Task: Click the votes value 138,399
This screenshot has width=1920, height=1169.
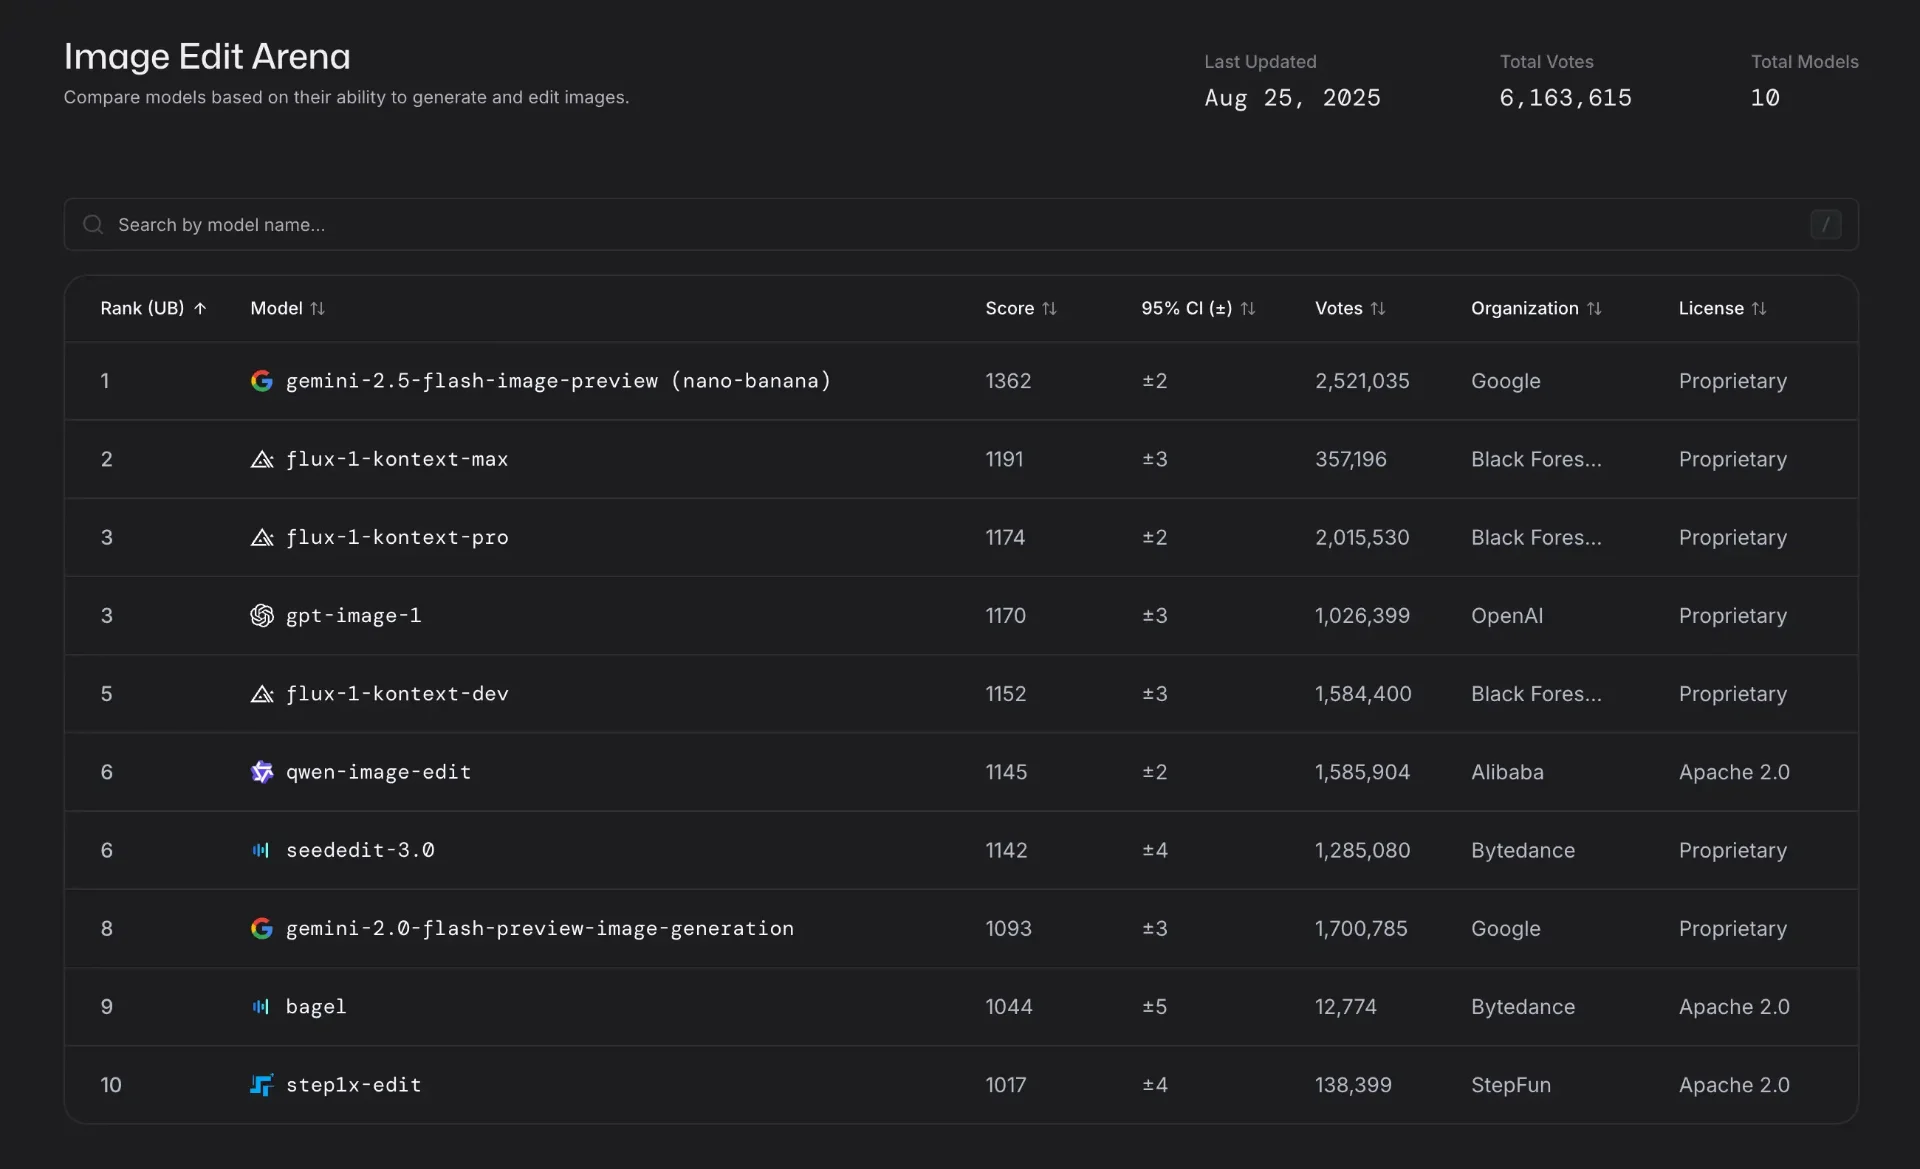Action: click(x=1353, y=1084)
